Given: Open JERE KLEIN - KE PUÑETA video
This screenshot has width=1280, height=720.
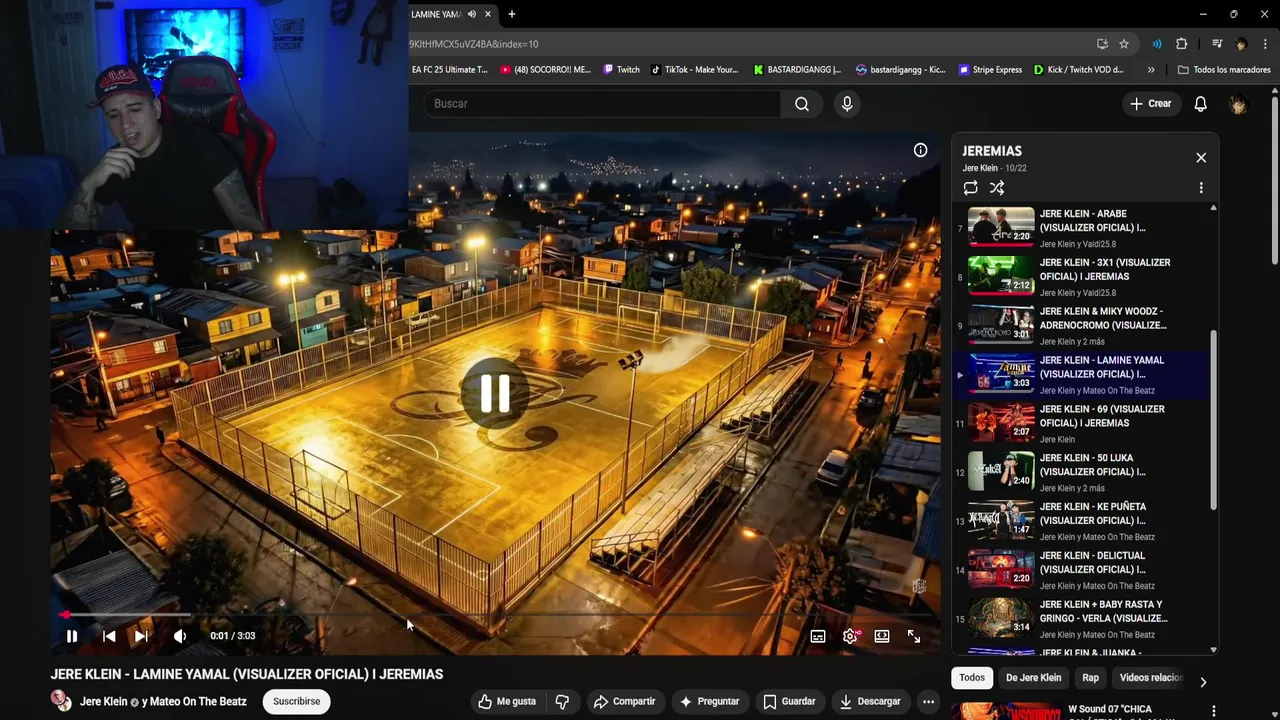Looking at the screenshot, I should click(1082, 522).
